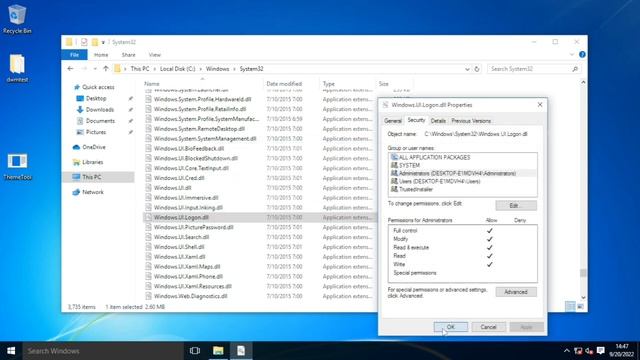Select Quick access in navigation pane
The width and height of the screenshot is (640, 360).
point(98,87)
